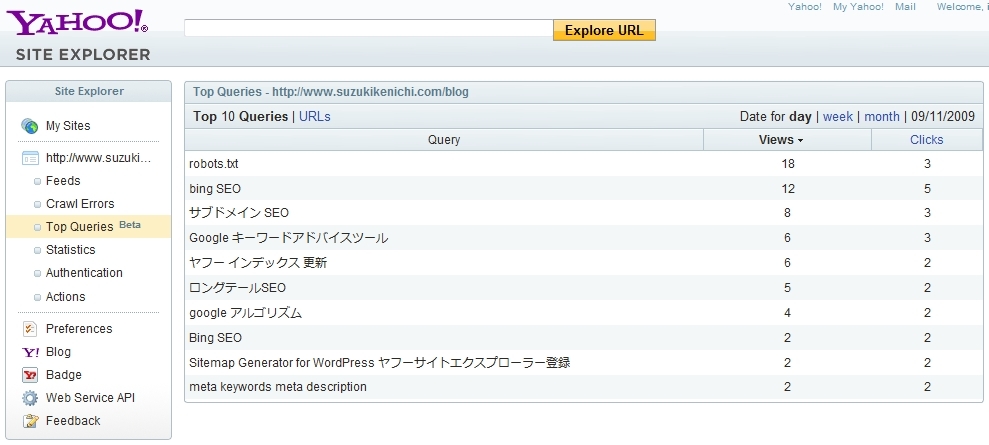Open My Sites link

click(x=68, y=126)
